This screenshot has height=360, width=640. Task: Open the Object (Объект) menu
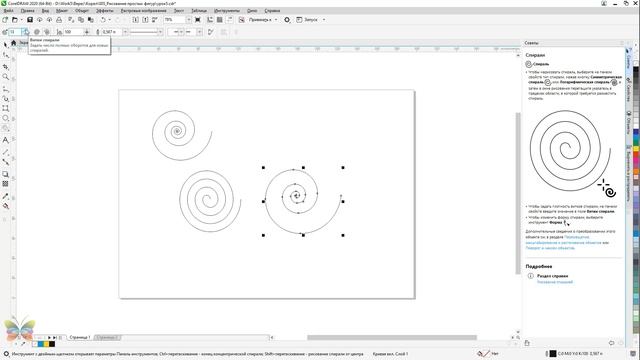(82, 11)
